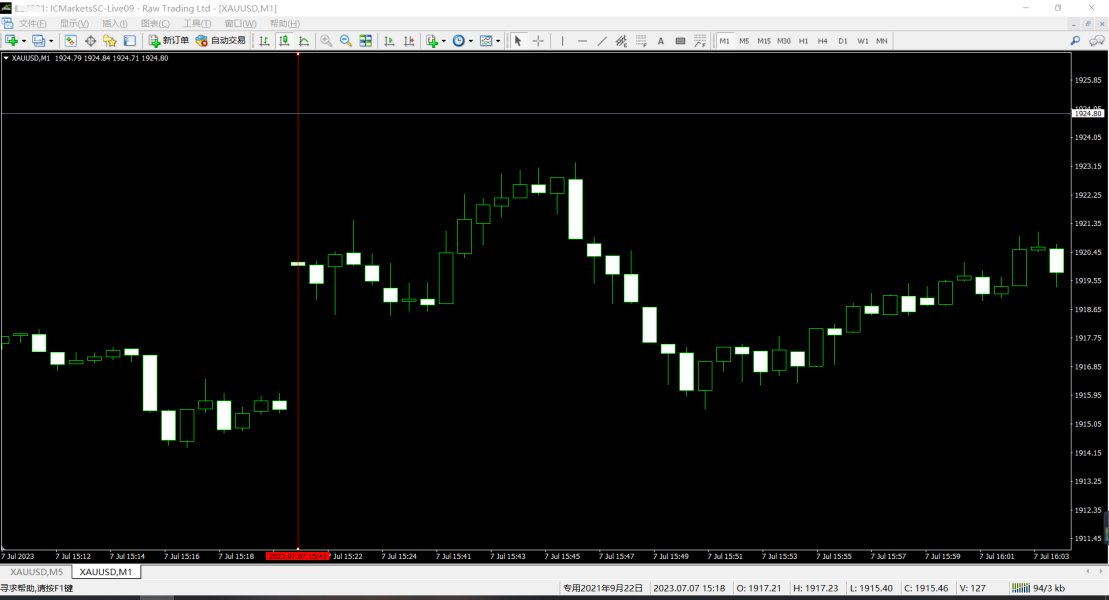Click the XAUUSD,M1 chart title triangle
The image size is (1109, 600).
(x=6, y=58)
